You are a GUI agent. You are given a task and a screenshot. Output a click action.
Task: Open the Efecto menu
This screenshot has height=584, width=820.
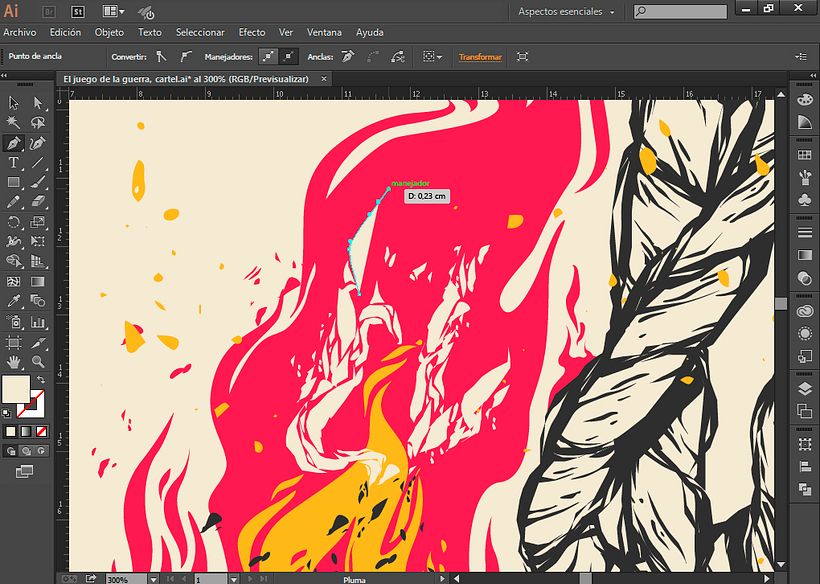[x=252, y=32]
